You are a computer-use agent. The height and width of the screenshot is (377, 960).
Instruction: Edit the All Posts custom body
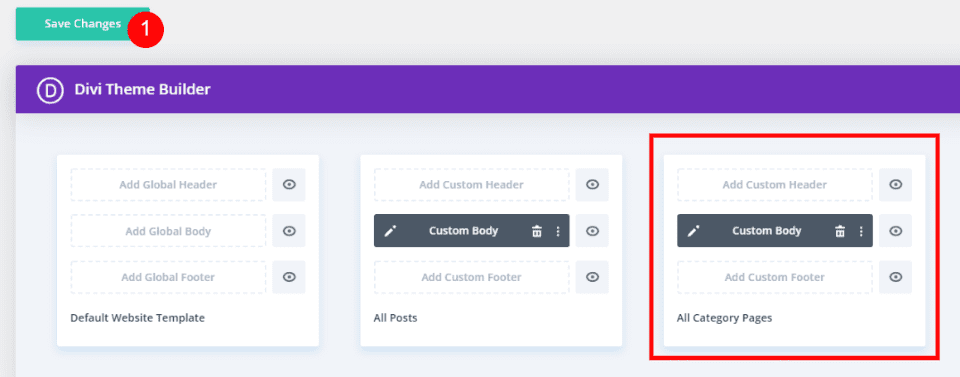click(x=390, y=231)
